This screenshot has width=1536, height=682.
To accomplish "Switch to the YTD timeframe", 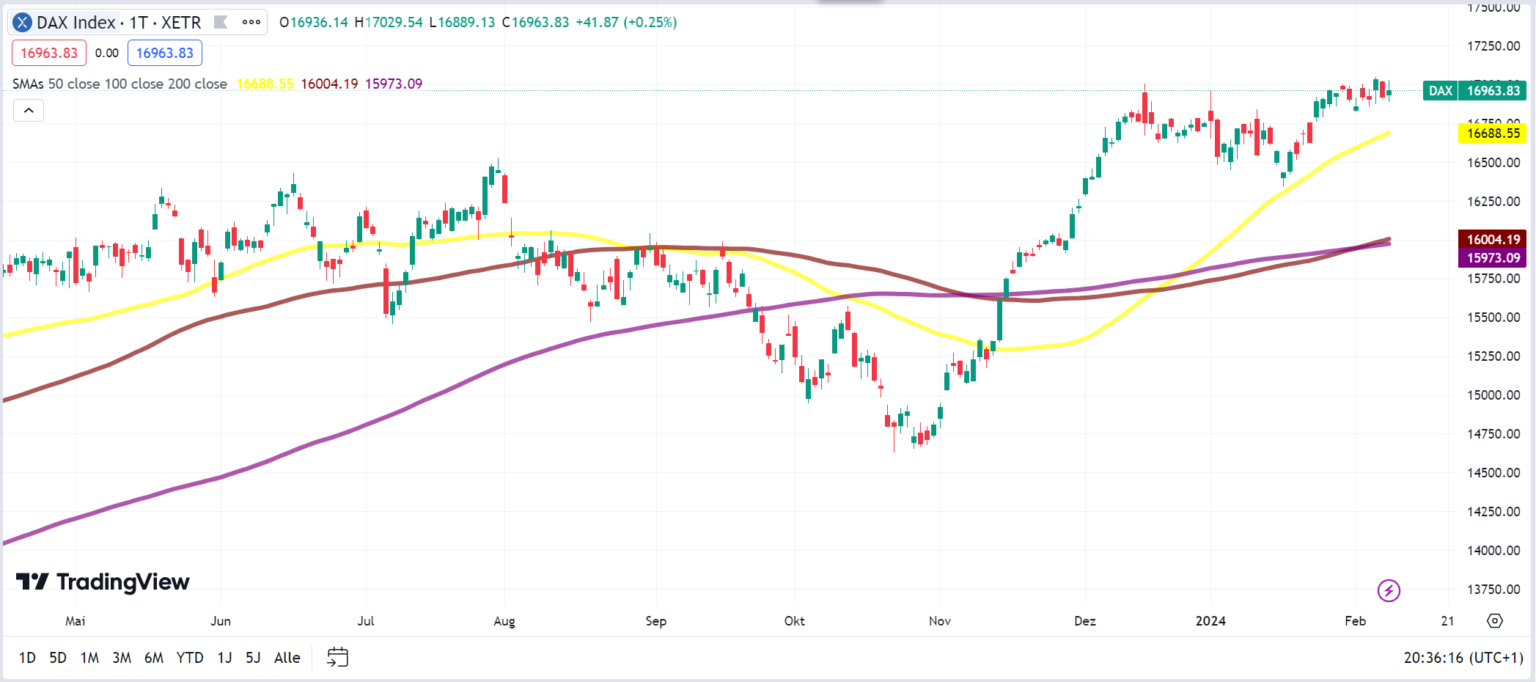I will (x=189, y=657).
